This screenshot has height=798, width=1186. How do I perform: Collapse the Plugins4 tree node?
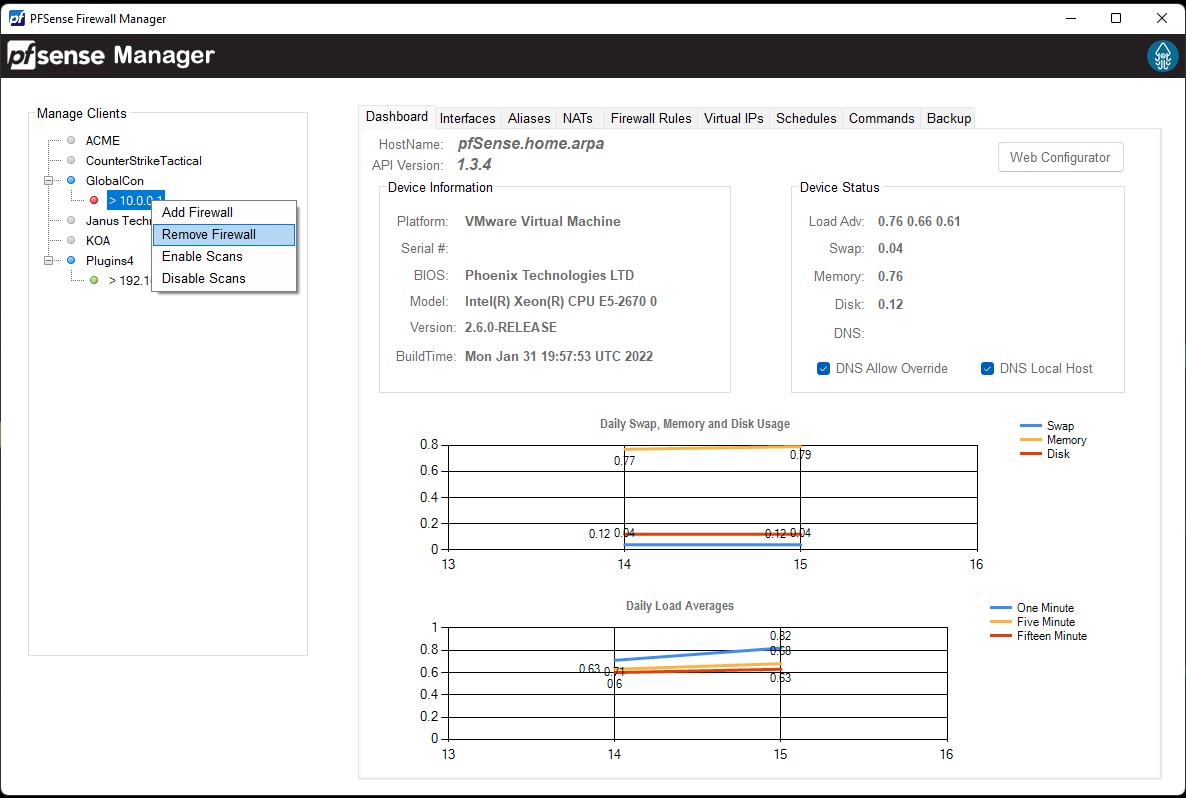click(x=48, y=260)
